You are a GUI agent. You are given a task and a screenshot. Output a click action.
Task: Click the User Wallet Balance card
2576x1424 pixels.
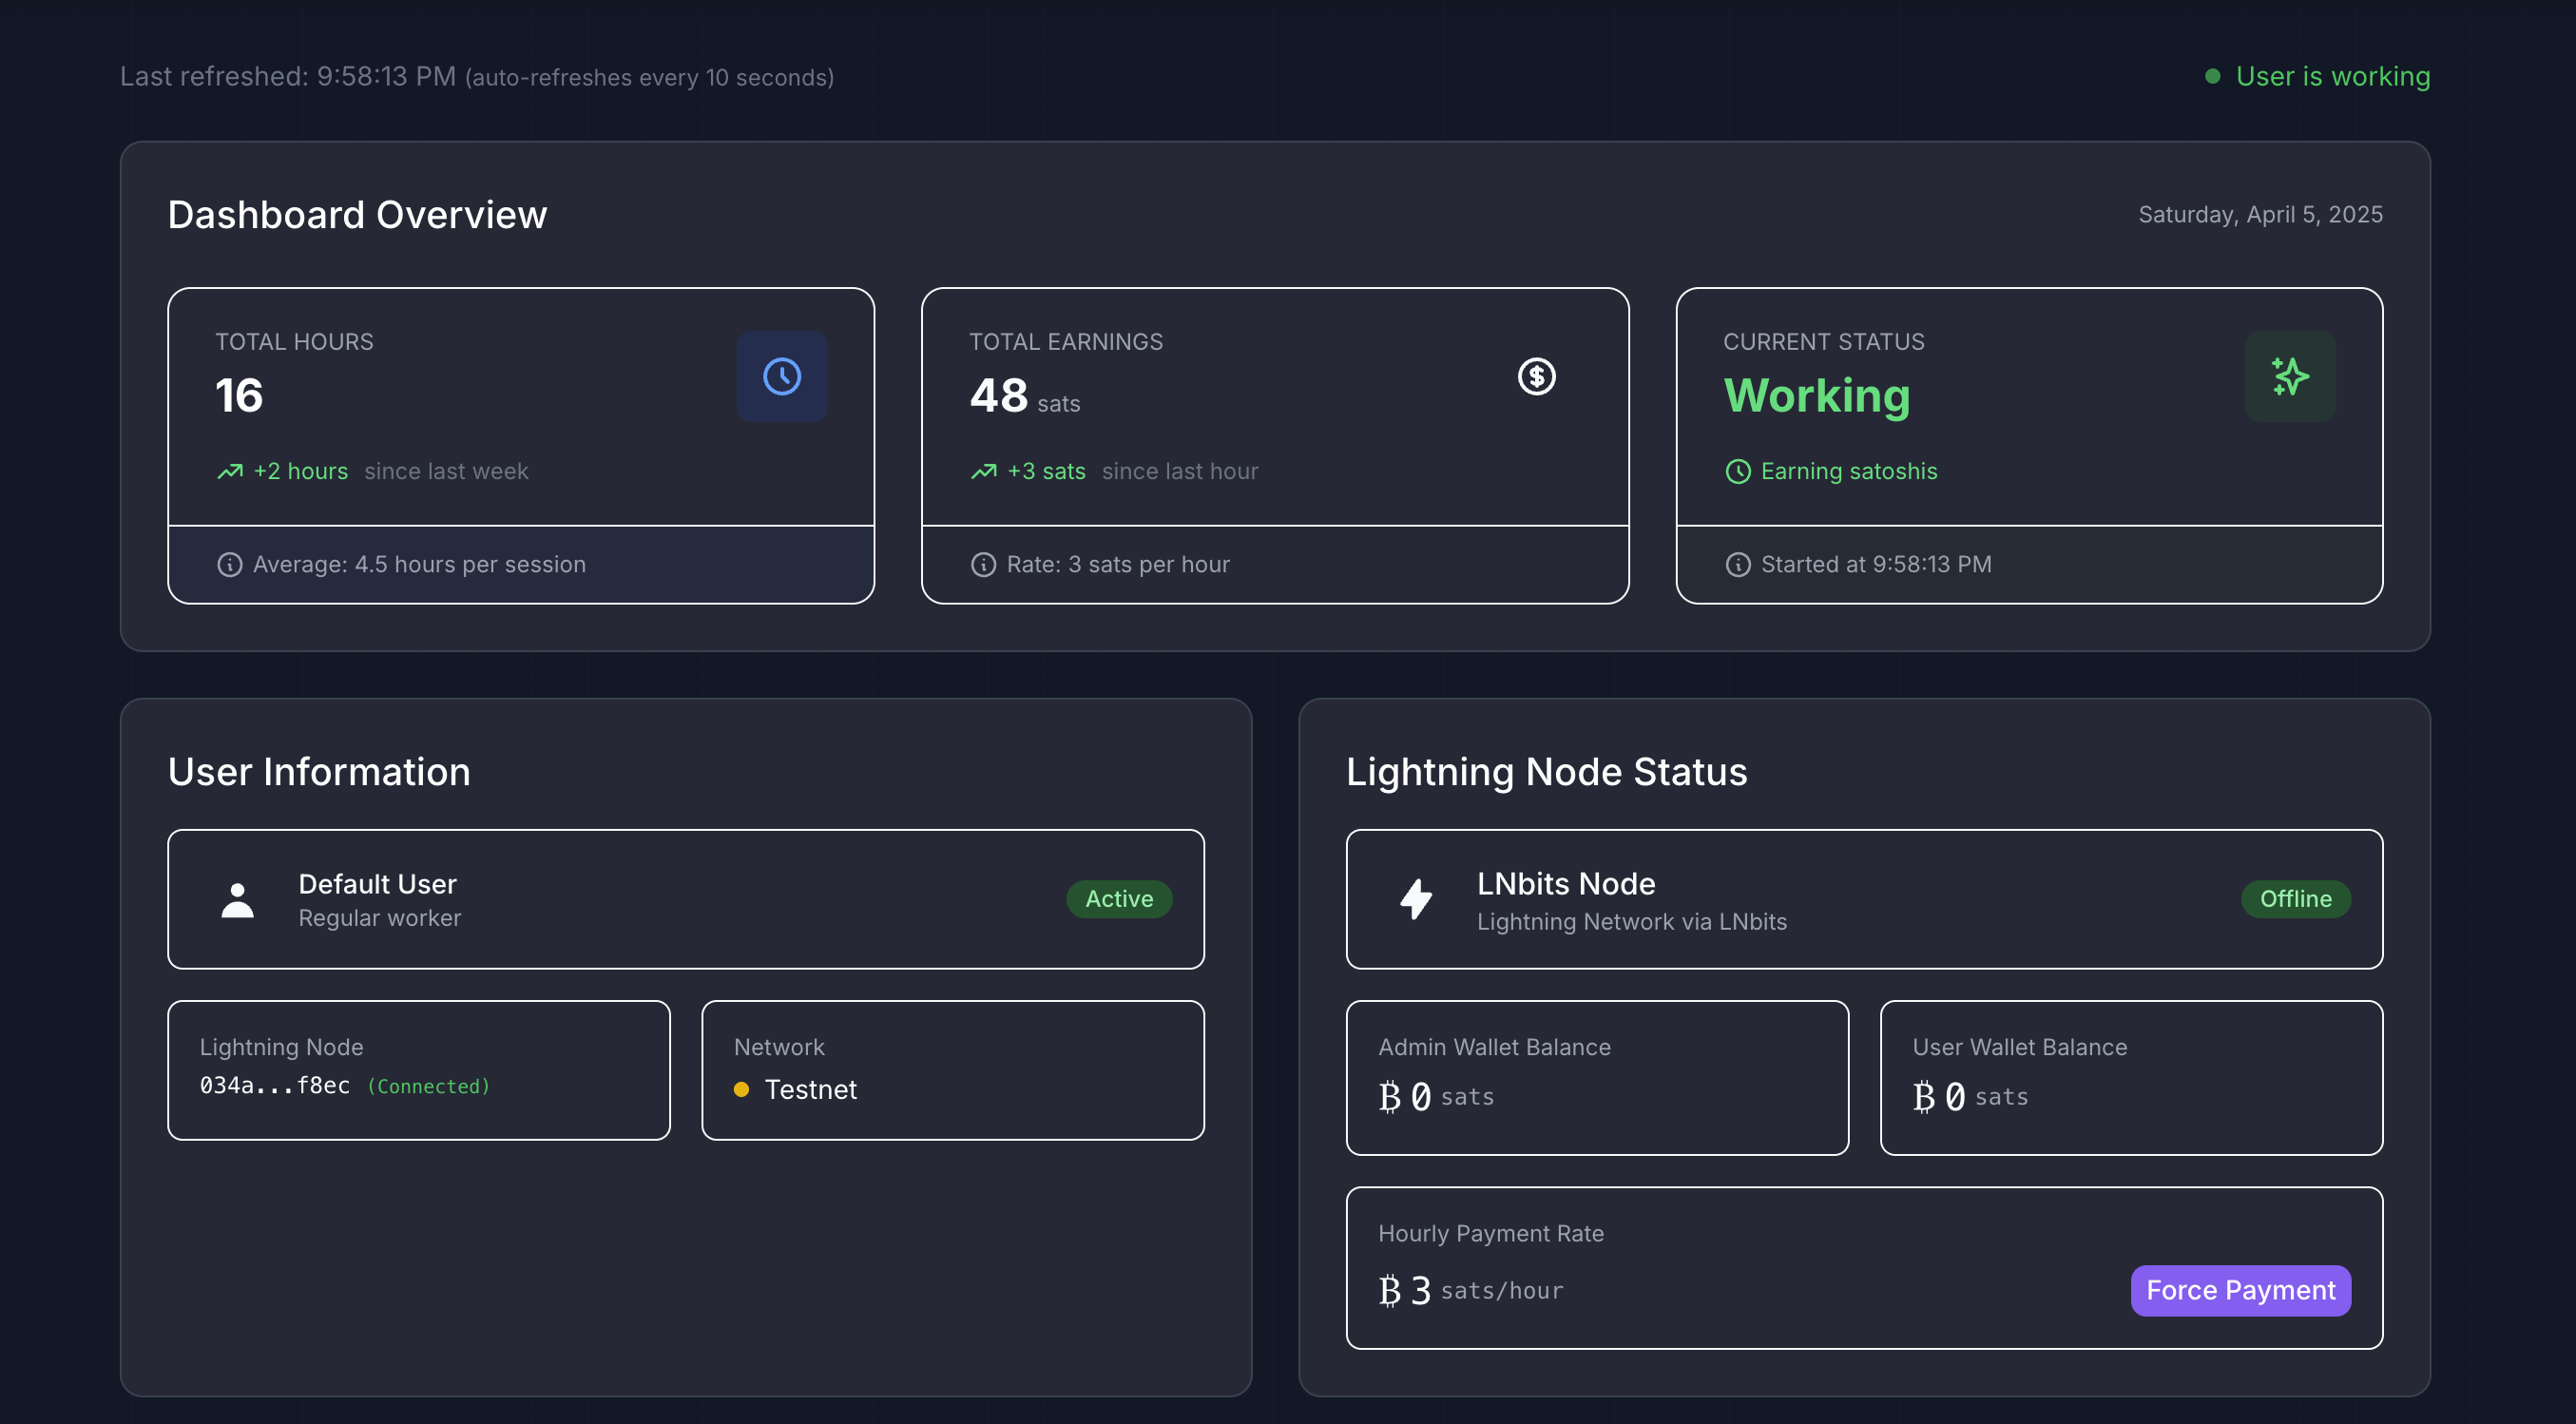coord(2130,1077)
